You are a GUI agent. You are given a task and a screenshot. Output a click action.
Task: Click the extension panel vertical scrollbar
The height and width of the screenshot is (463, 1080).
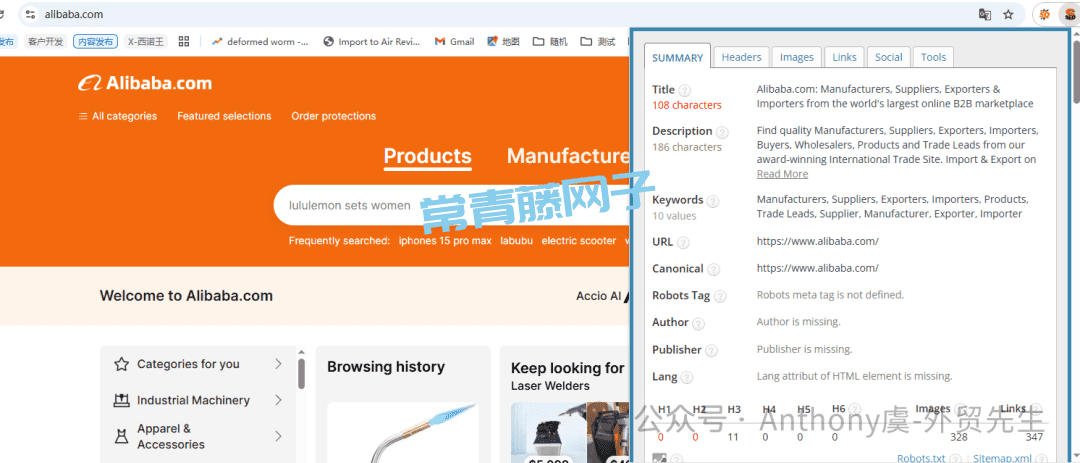pos(1075,72)
